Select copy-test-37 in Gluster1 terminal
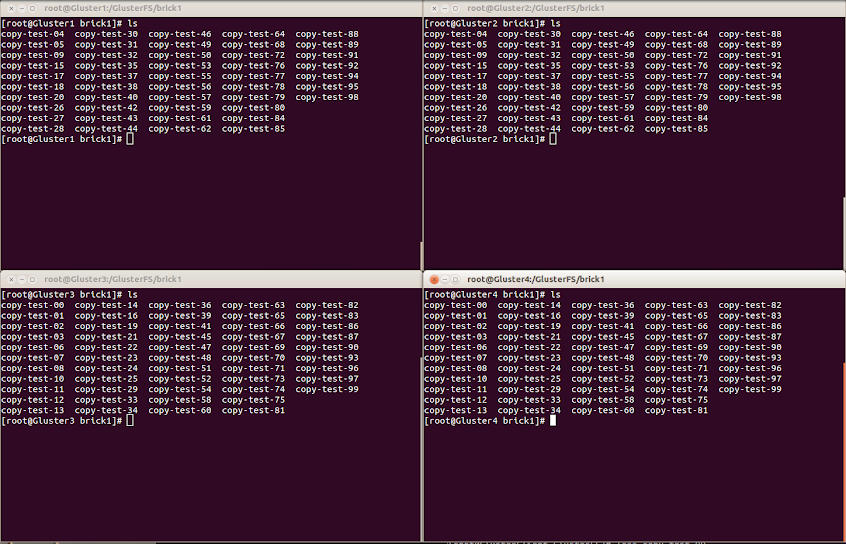 (x=106, y=77)
